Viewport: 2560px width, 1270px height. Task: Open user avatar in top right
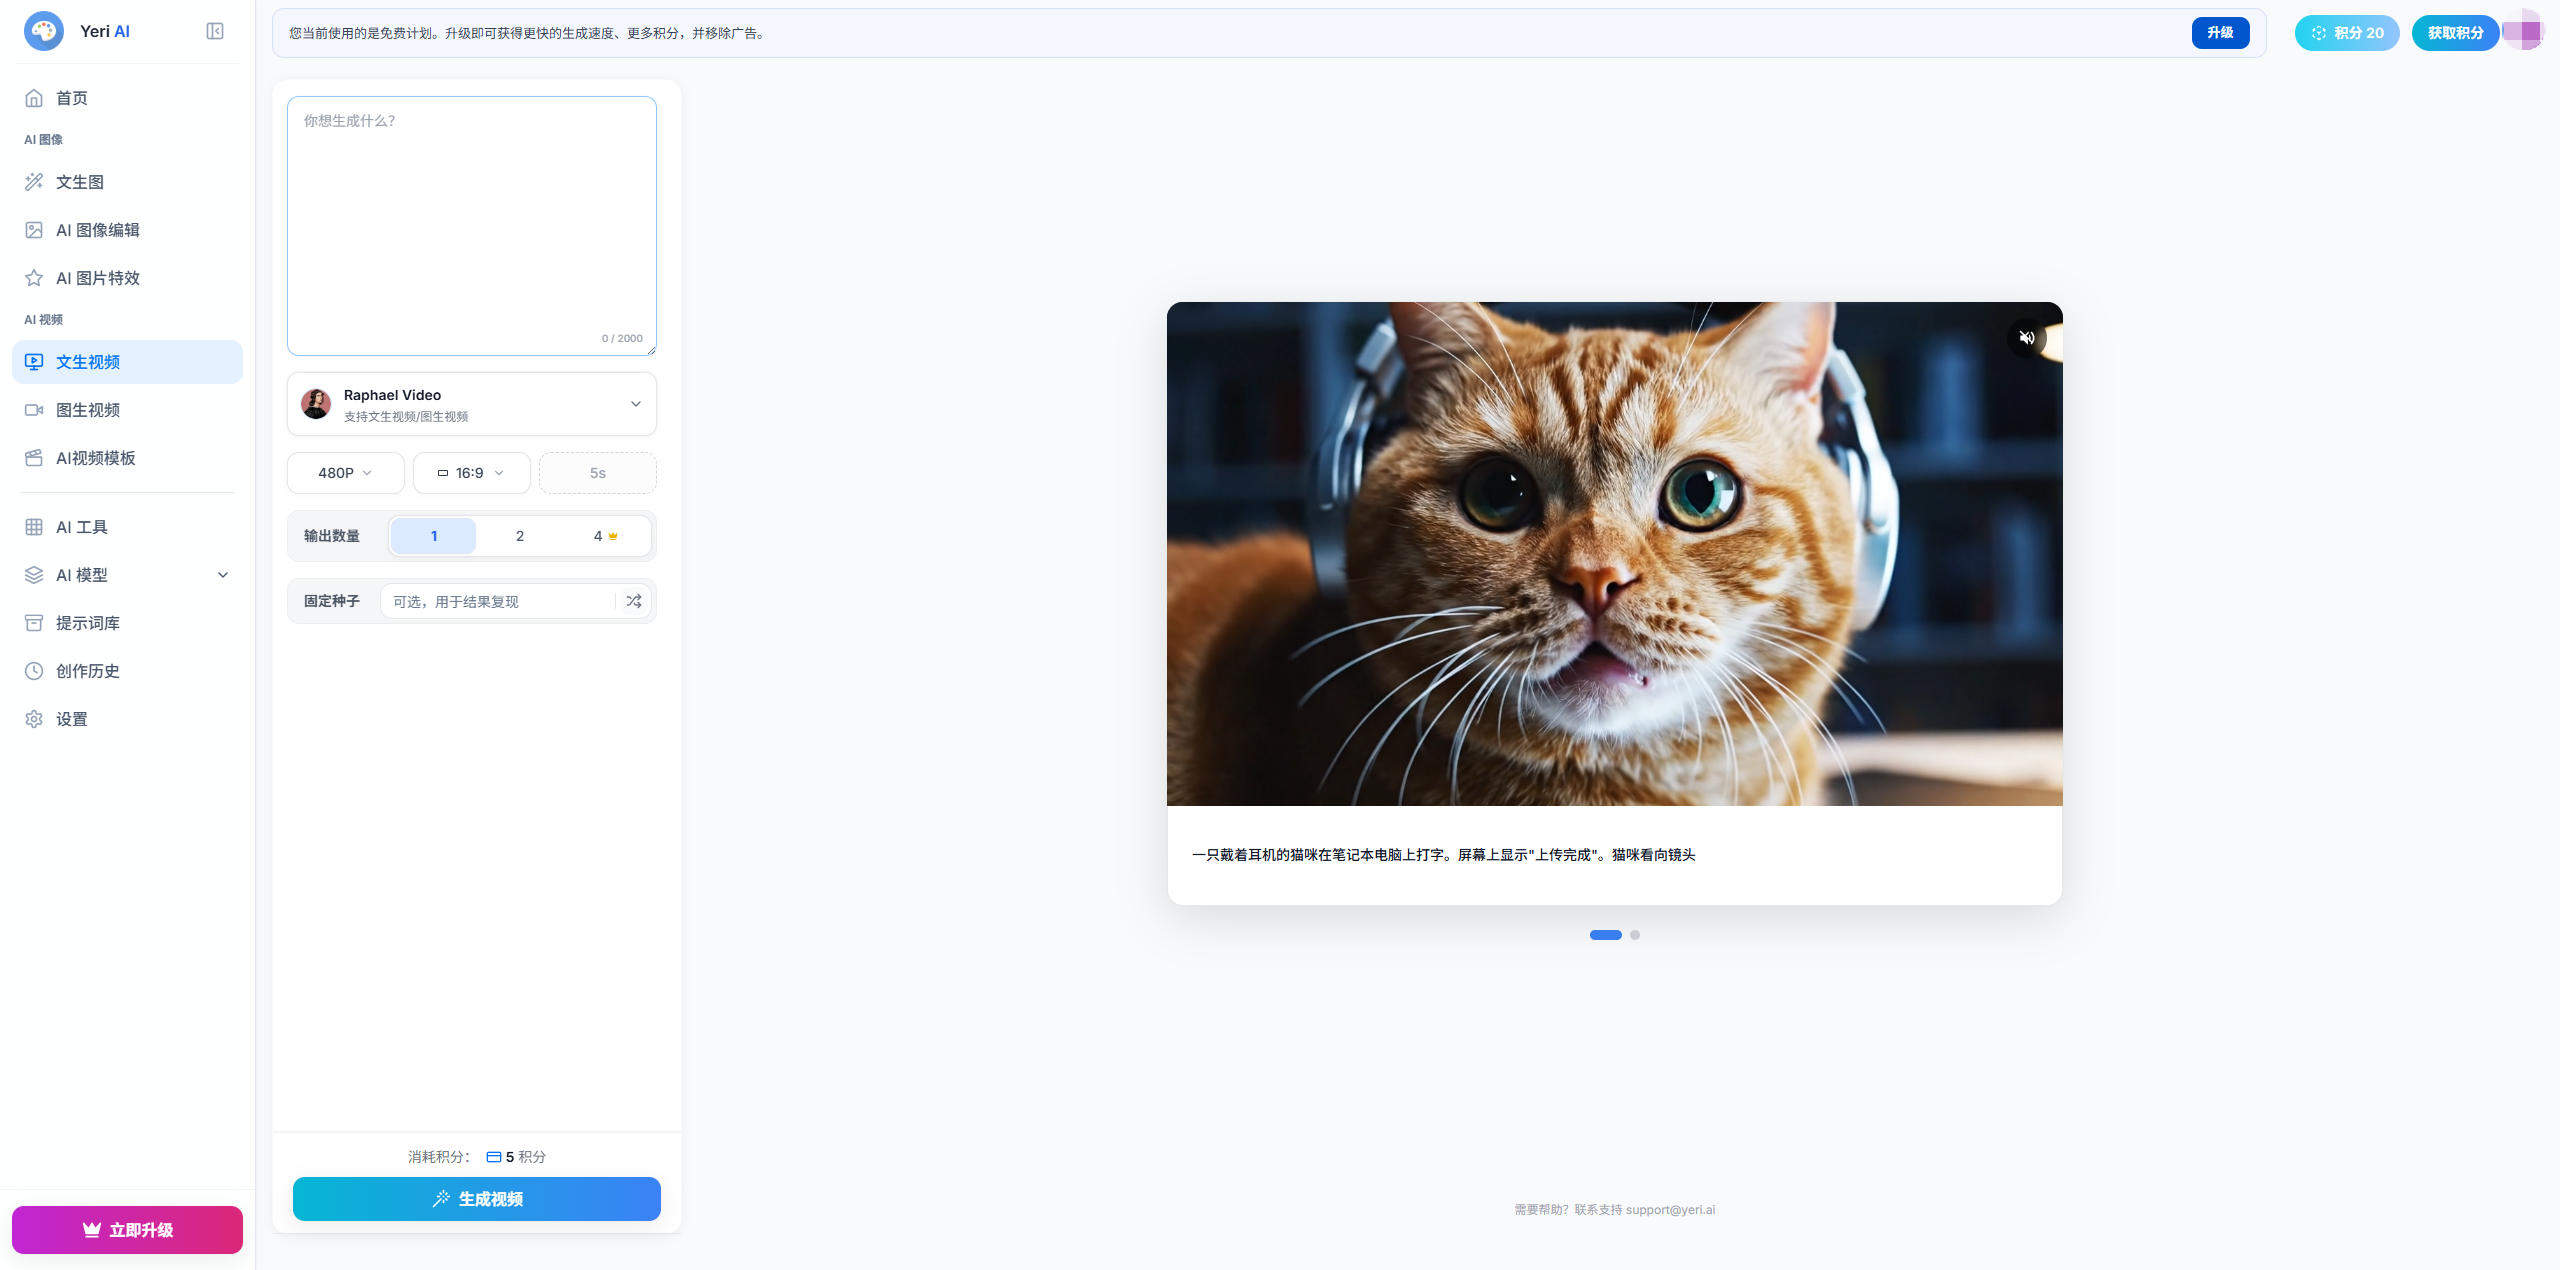tap(2523, 32)
